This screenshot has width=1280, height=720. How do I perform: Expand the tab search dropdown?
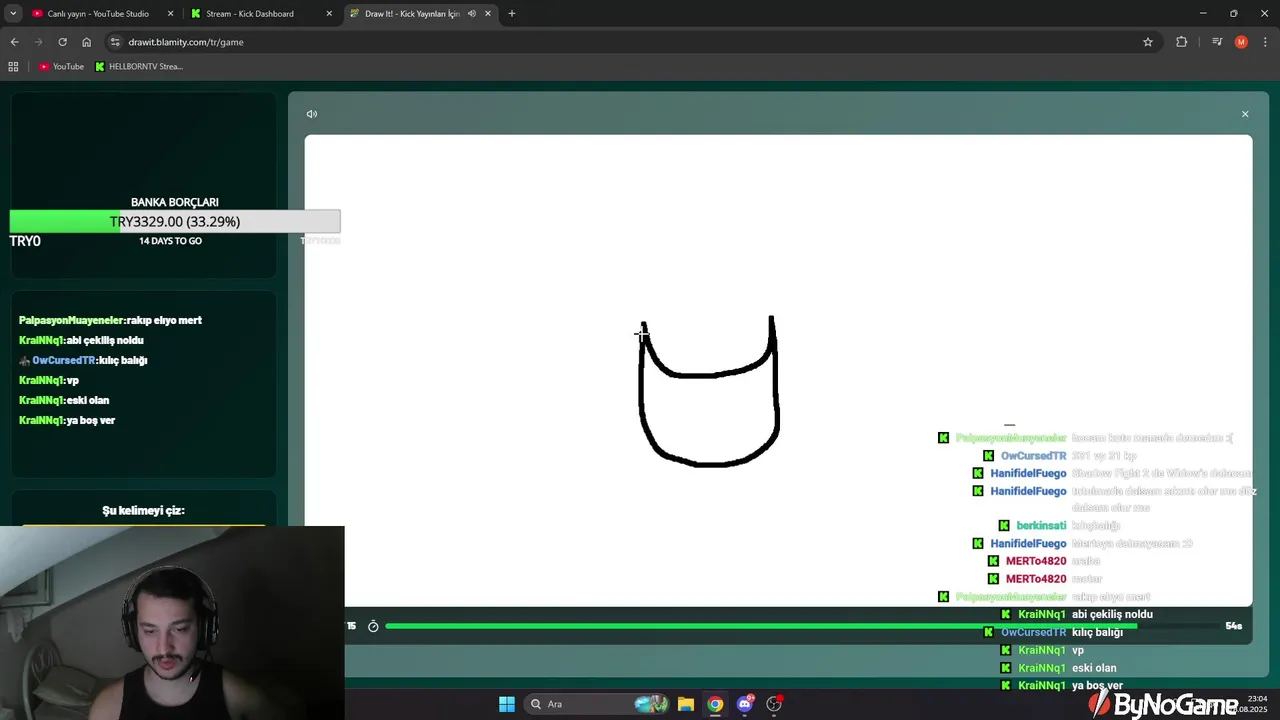click(13, 14)
